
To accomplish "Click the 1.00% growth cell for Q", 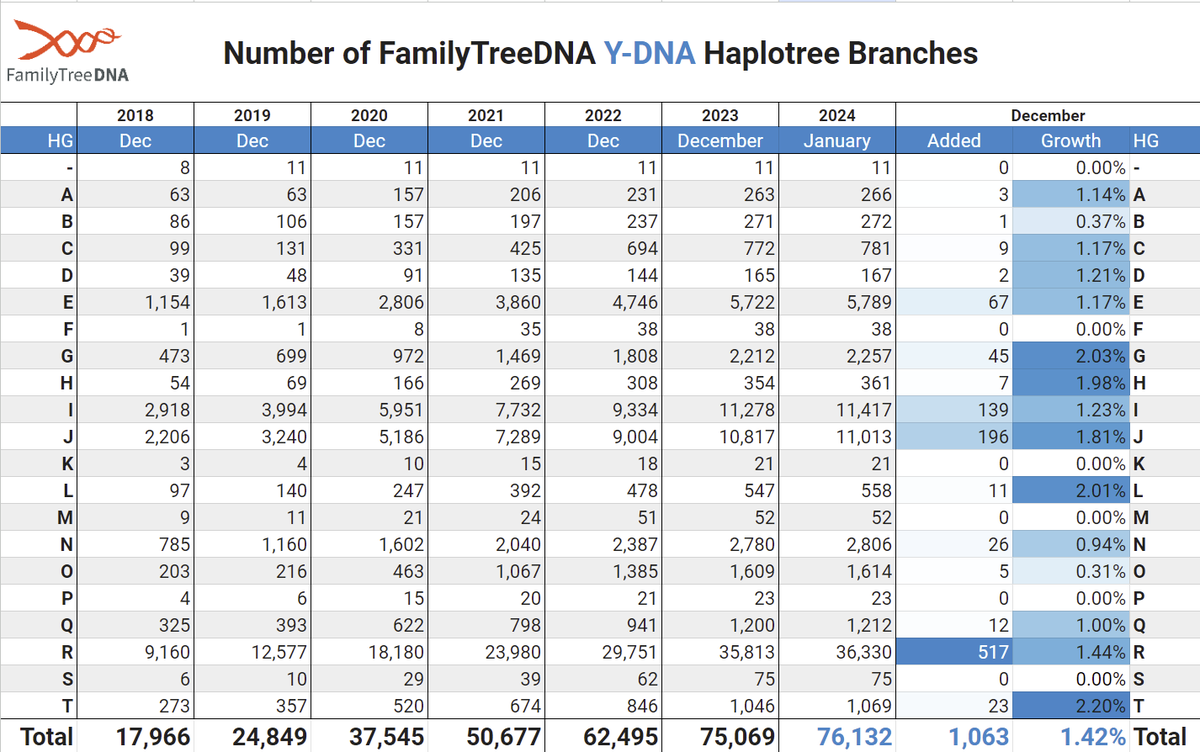I will point(1070,626).
